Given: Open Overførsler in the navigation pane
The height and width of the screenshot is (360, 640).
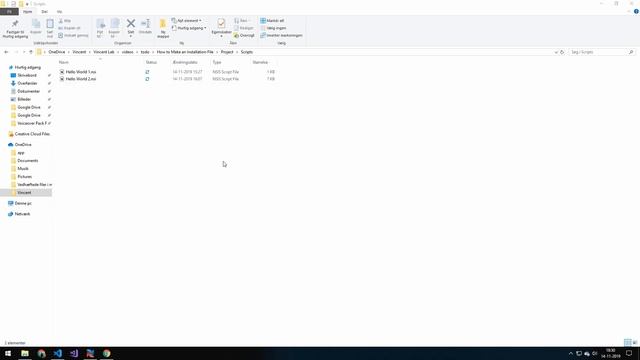Looking at the screenshot, I should [x=27, y=83].
